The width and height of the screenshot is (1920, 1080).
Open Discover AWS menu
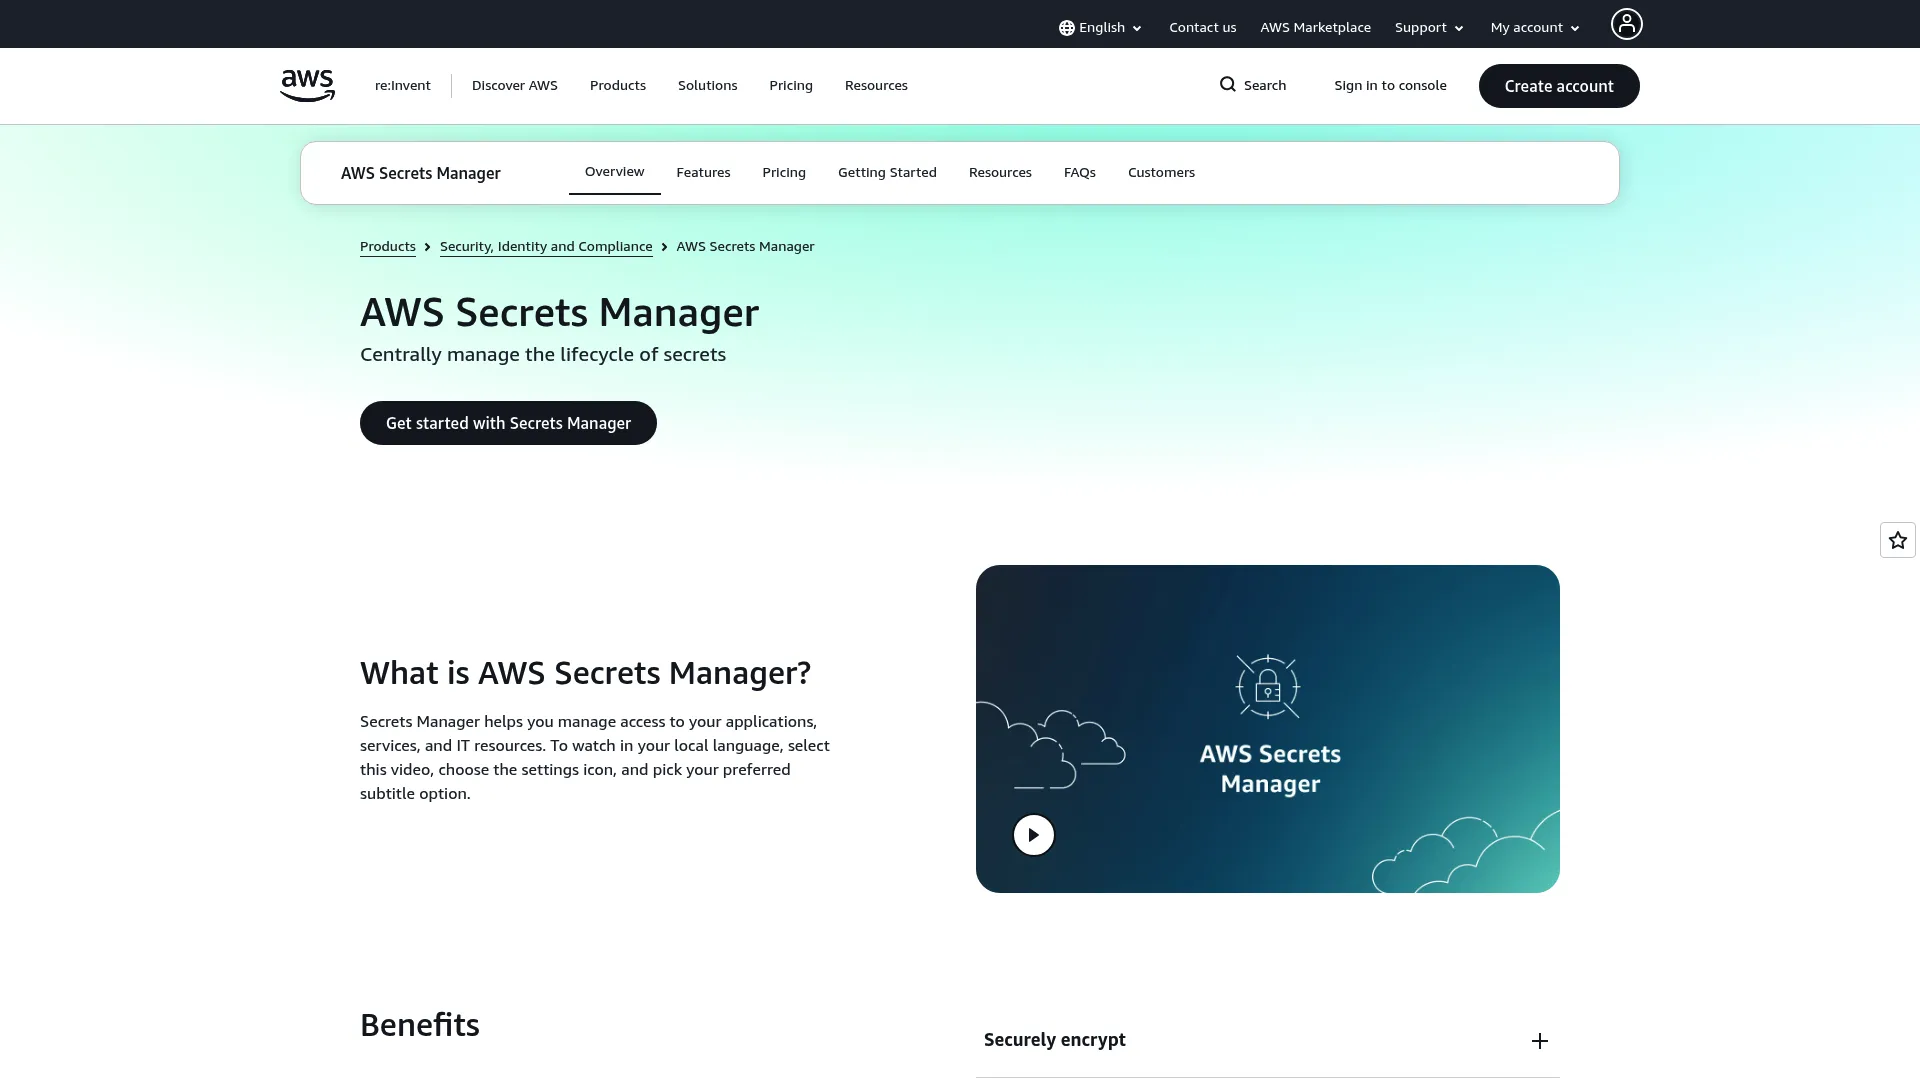(514, 86)
